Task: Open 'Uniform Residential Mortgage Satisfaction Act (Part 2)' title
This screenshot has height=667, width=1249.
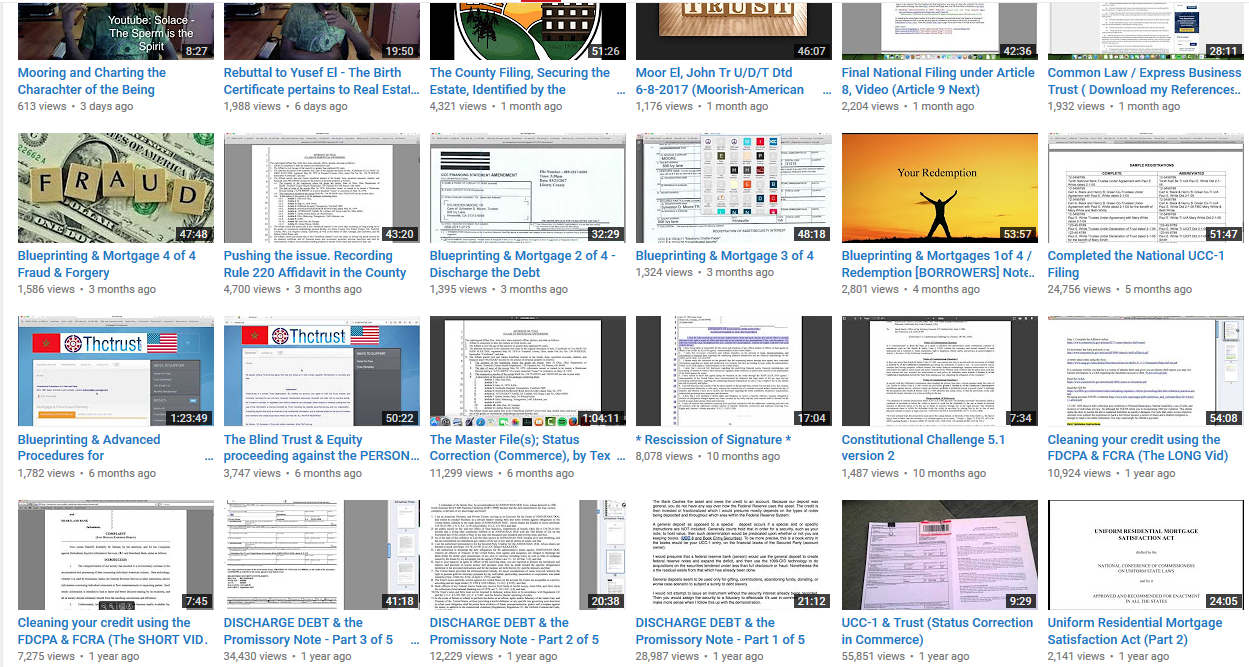Action: 1135,630
